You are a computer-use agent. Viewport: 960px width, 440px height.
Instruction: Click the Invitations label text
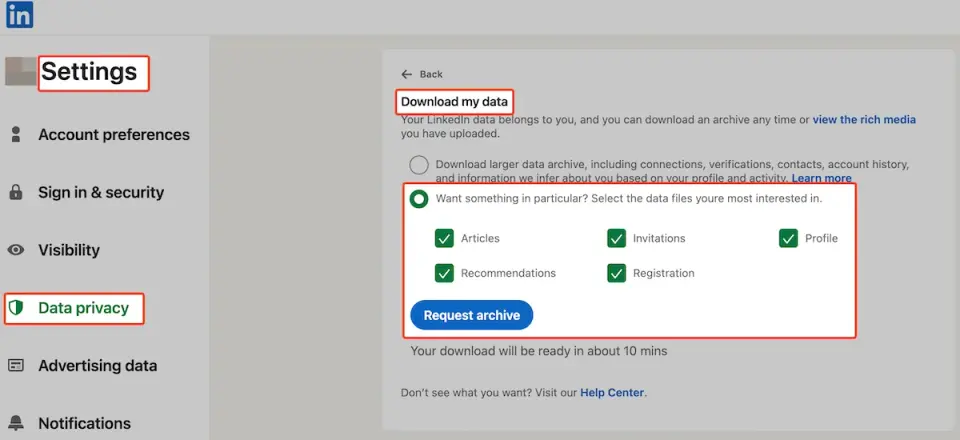click(659, 239)
